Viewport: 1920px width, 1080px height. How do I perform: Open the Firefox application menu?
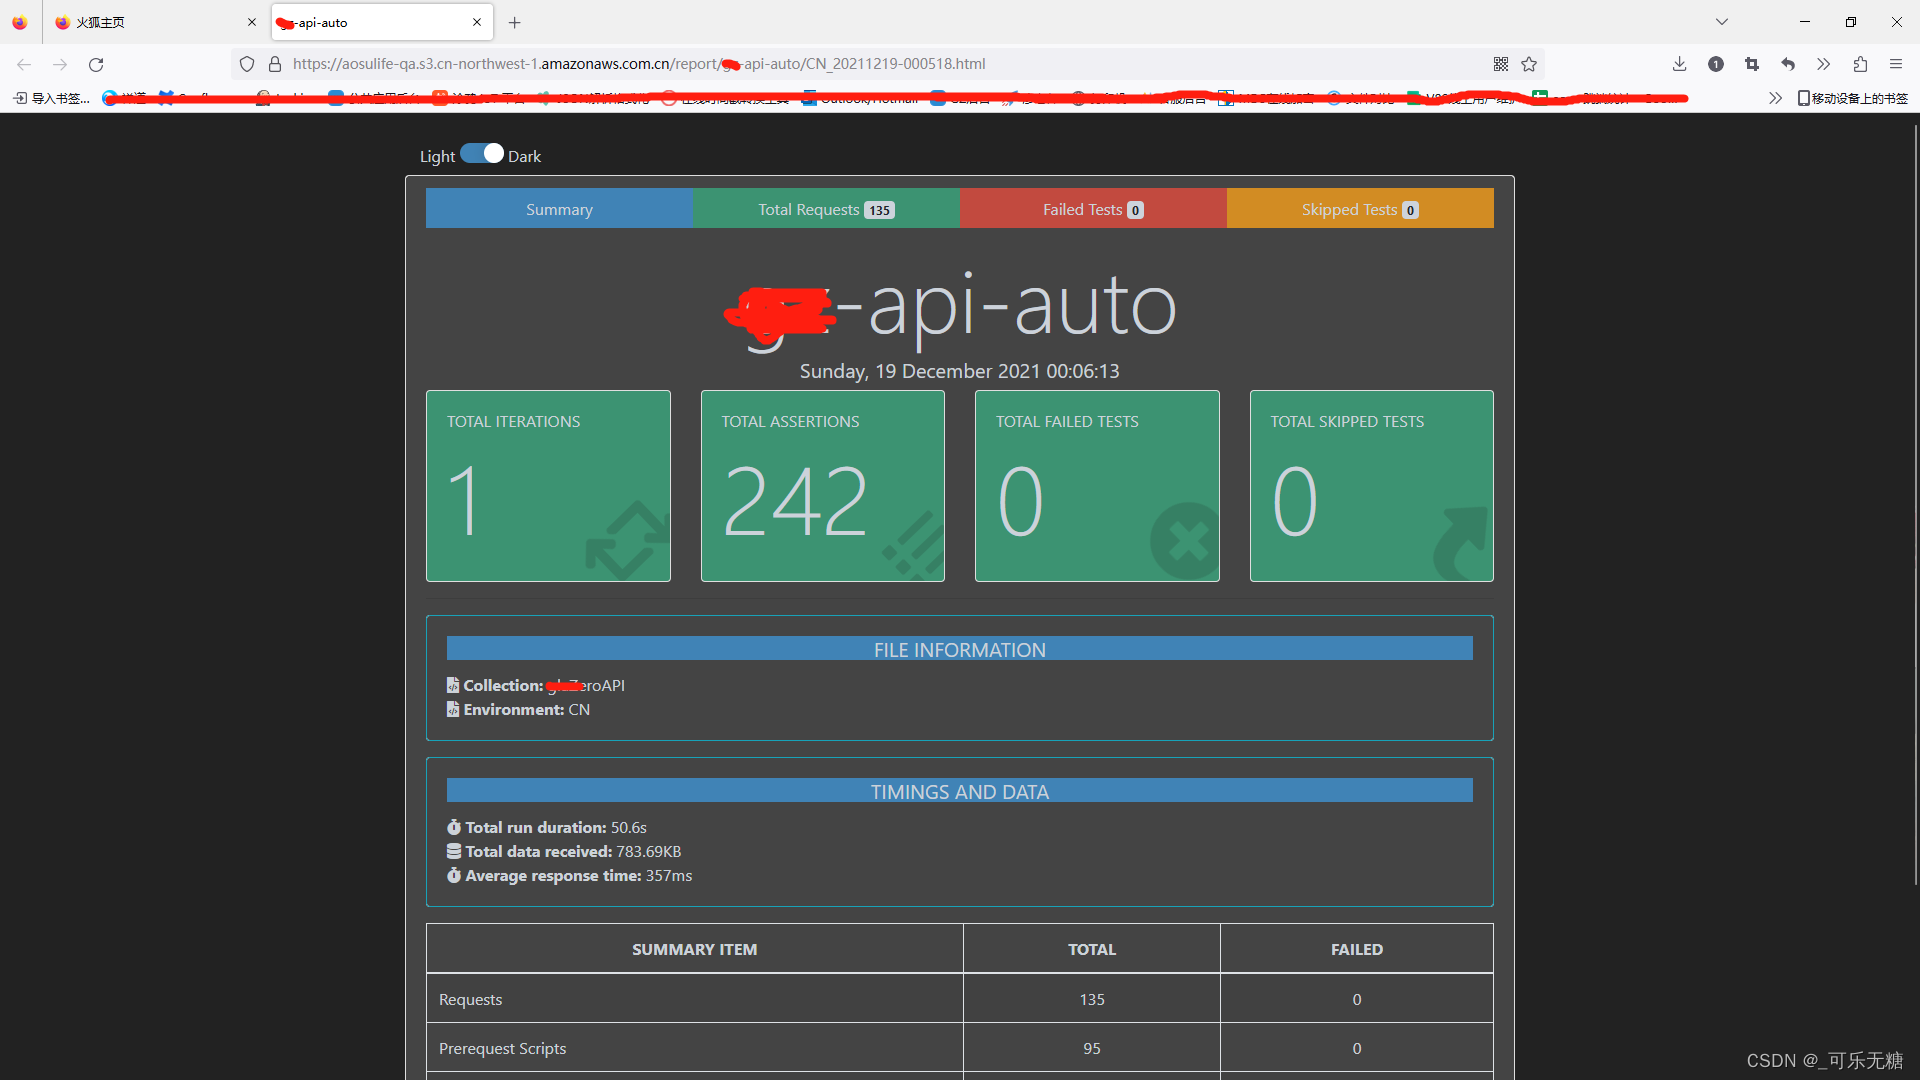click(1896, 64)
